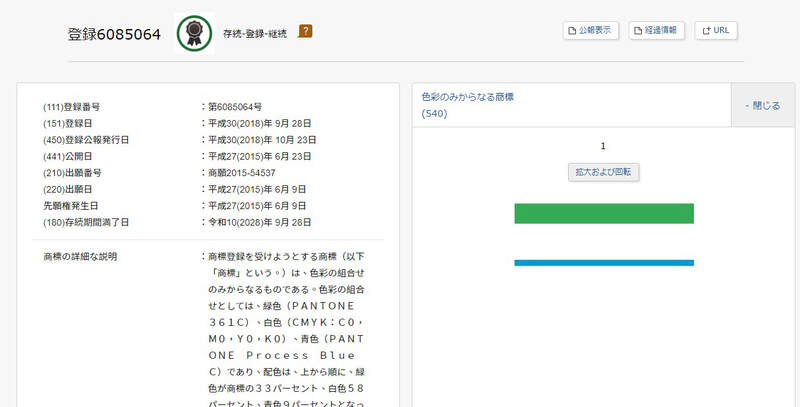
Task: Select the gazette issue date 平成30(2018)年 10月 23日
Action: [262, 140]
